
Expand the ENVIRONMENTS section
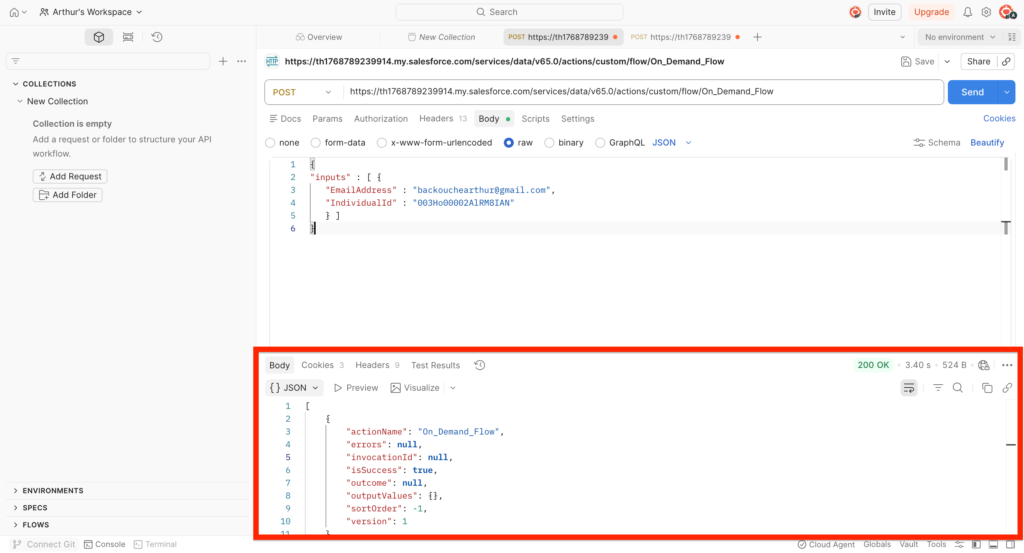tap(52, 491)
